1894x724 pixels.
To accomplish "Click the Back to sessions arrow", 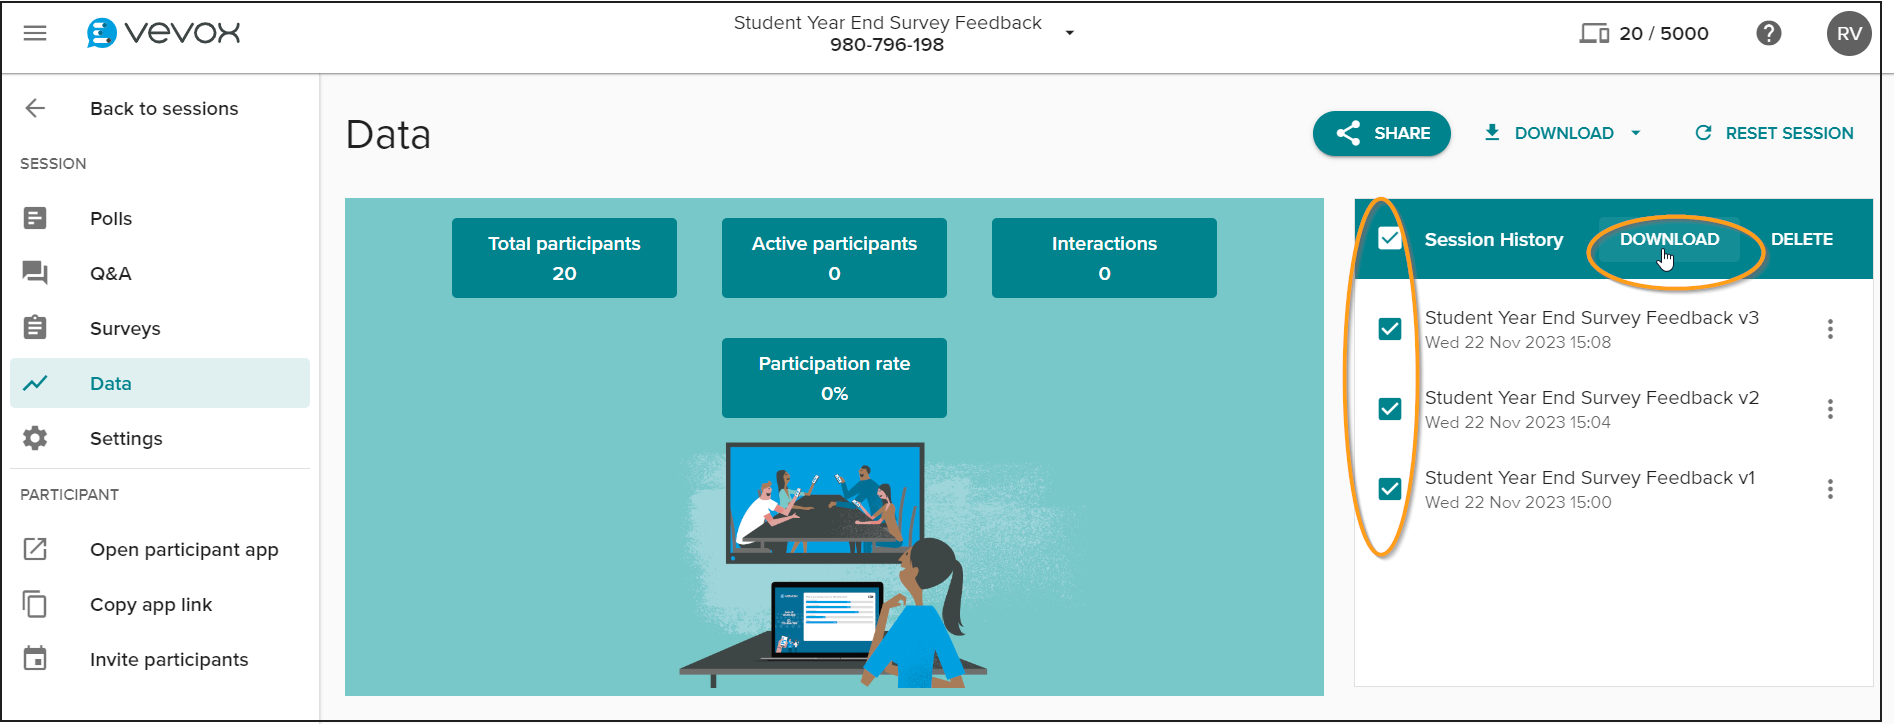I will tap(35, 108).
